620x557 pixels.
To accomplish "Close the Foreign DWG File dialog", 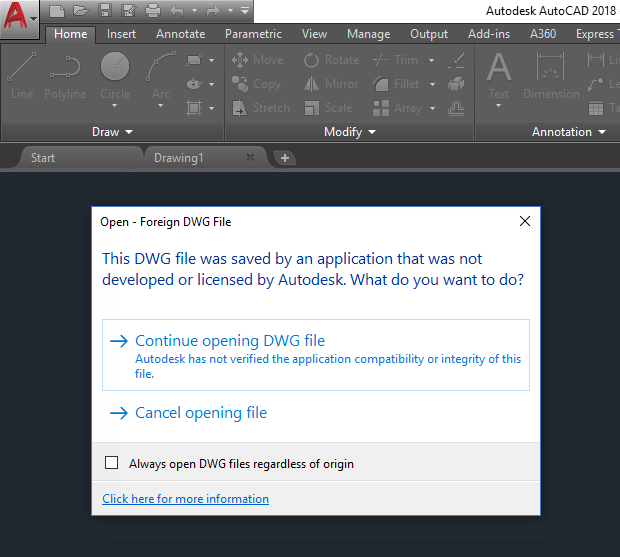I will pos(525,221).
